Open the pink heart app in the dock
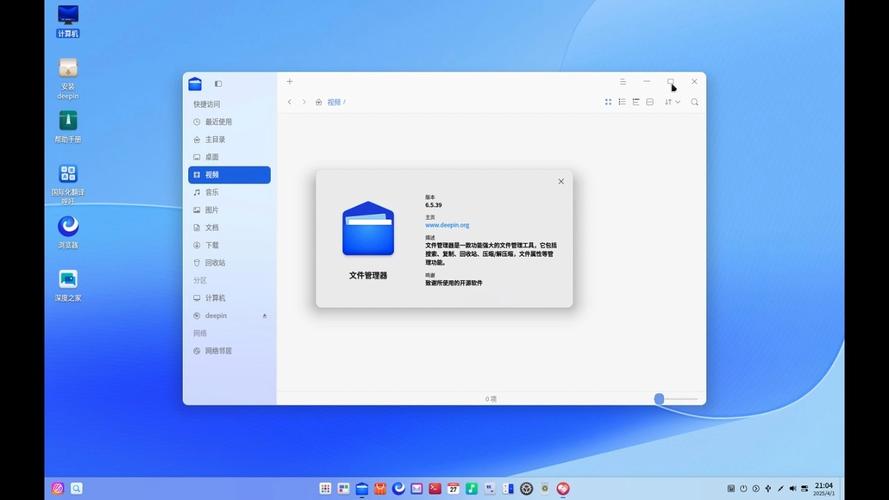The image size is (889, 500). 563,488
